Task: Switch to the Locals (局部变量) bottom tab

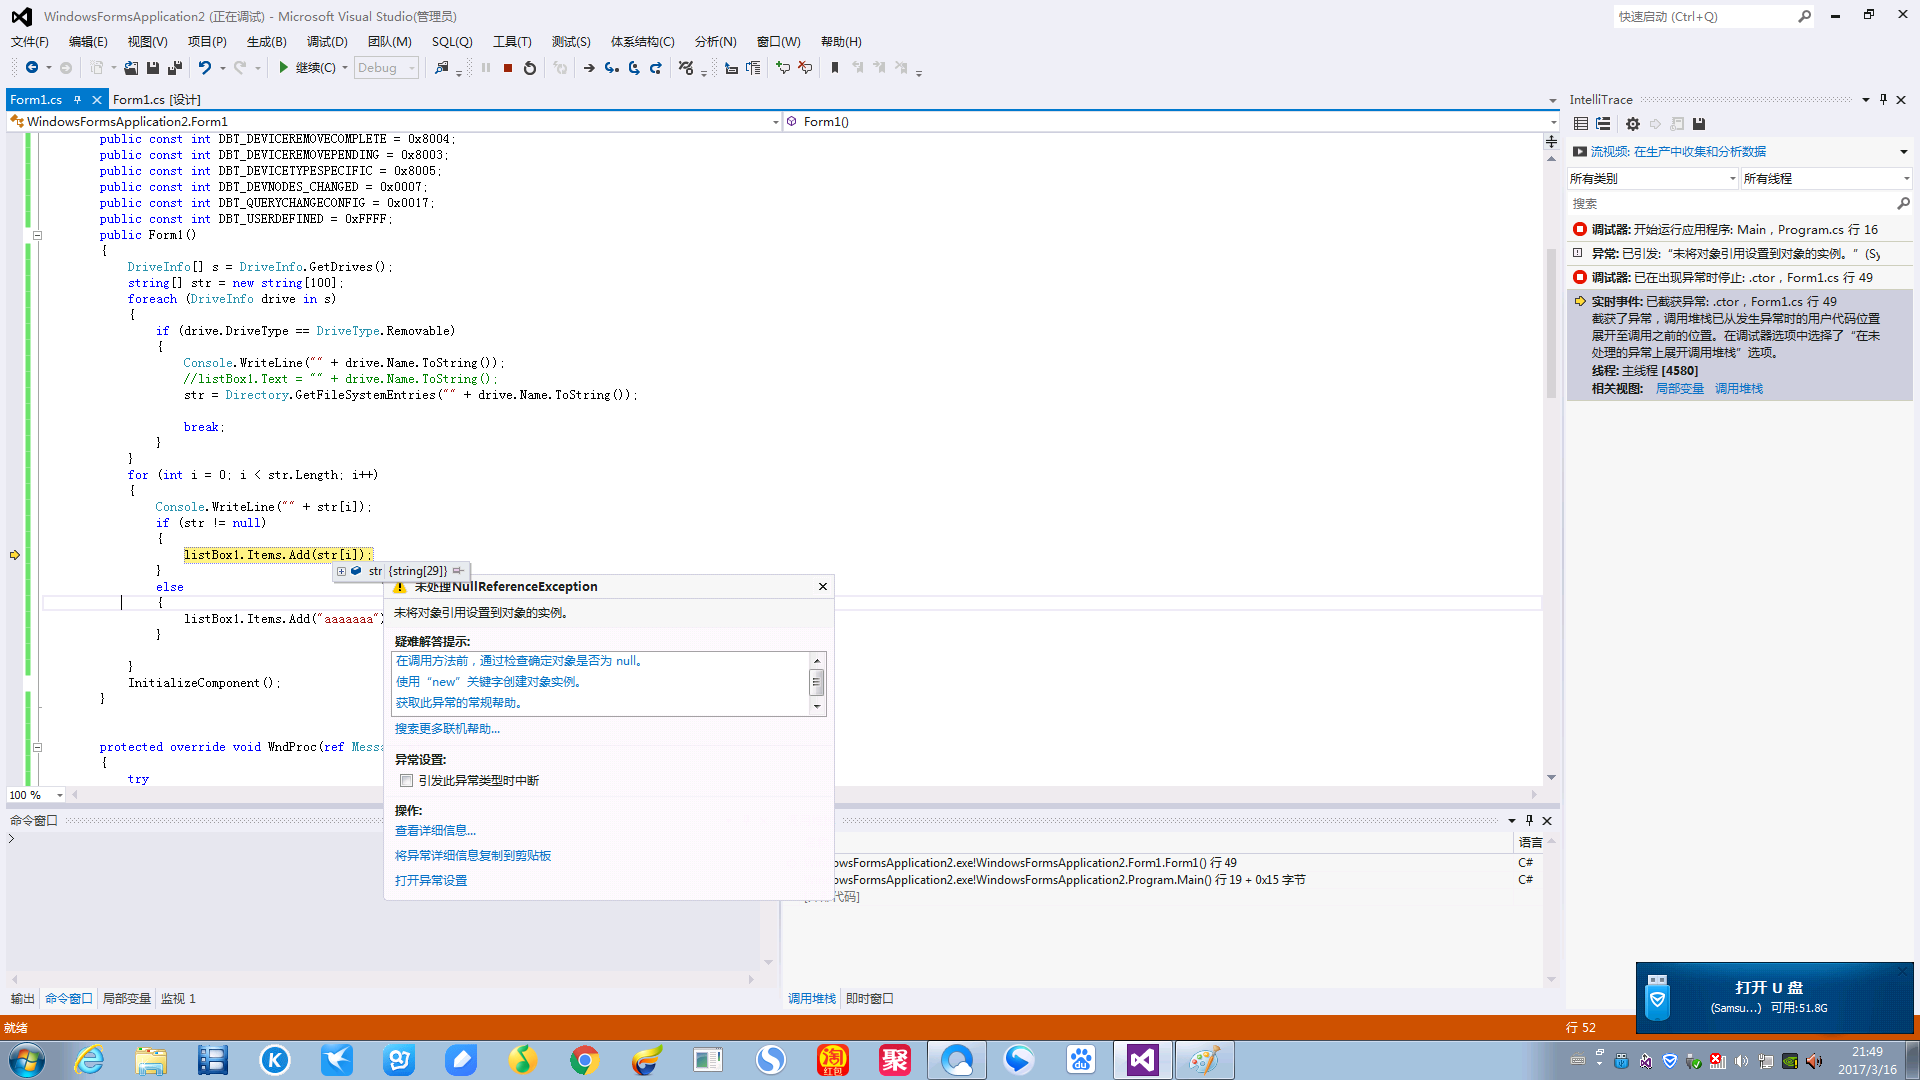Action: pyautogui.click(x=126, y=998)
